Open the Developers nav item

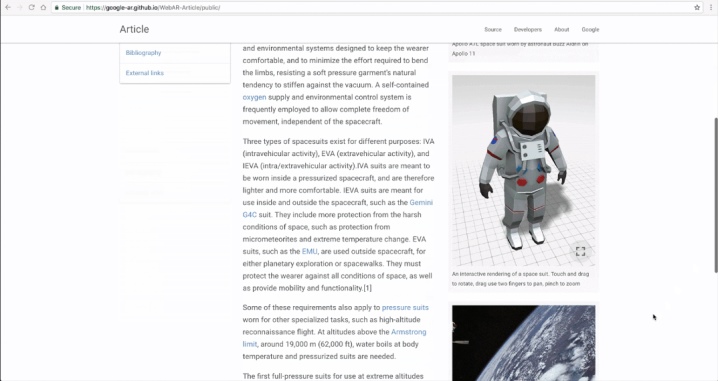coord(528,29)
